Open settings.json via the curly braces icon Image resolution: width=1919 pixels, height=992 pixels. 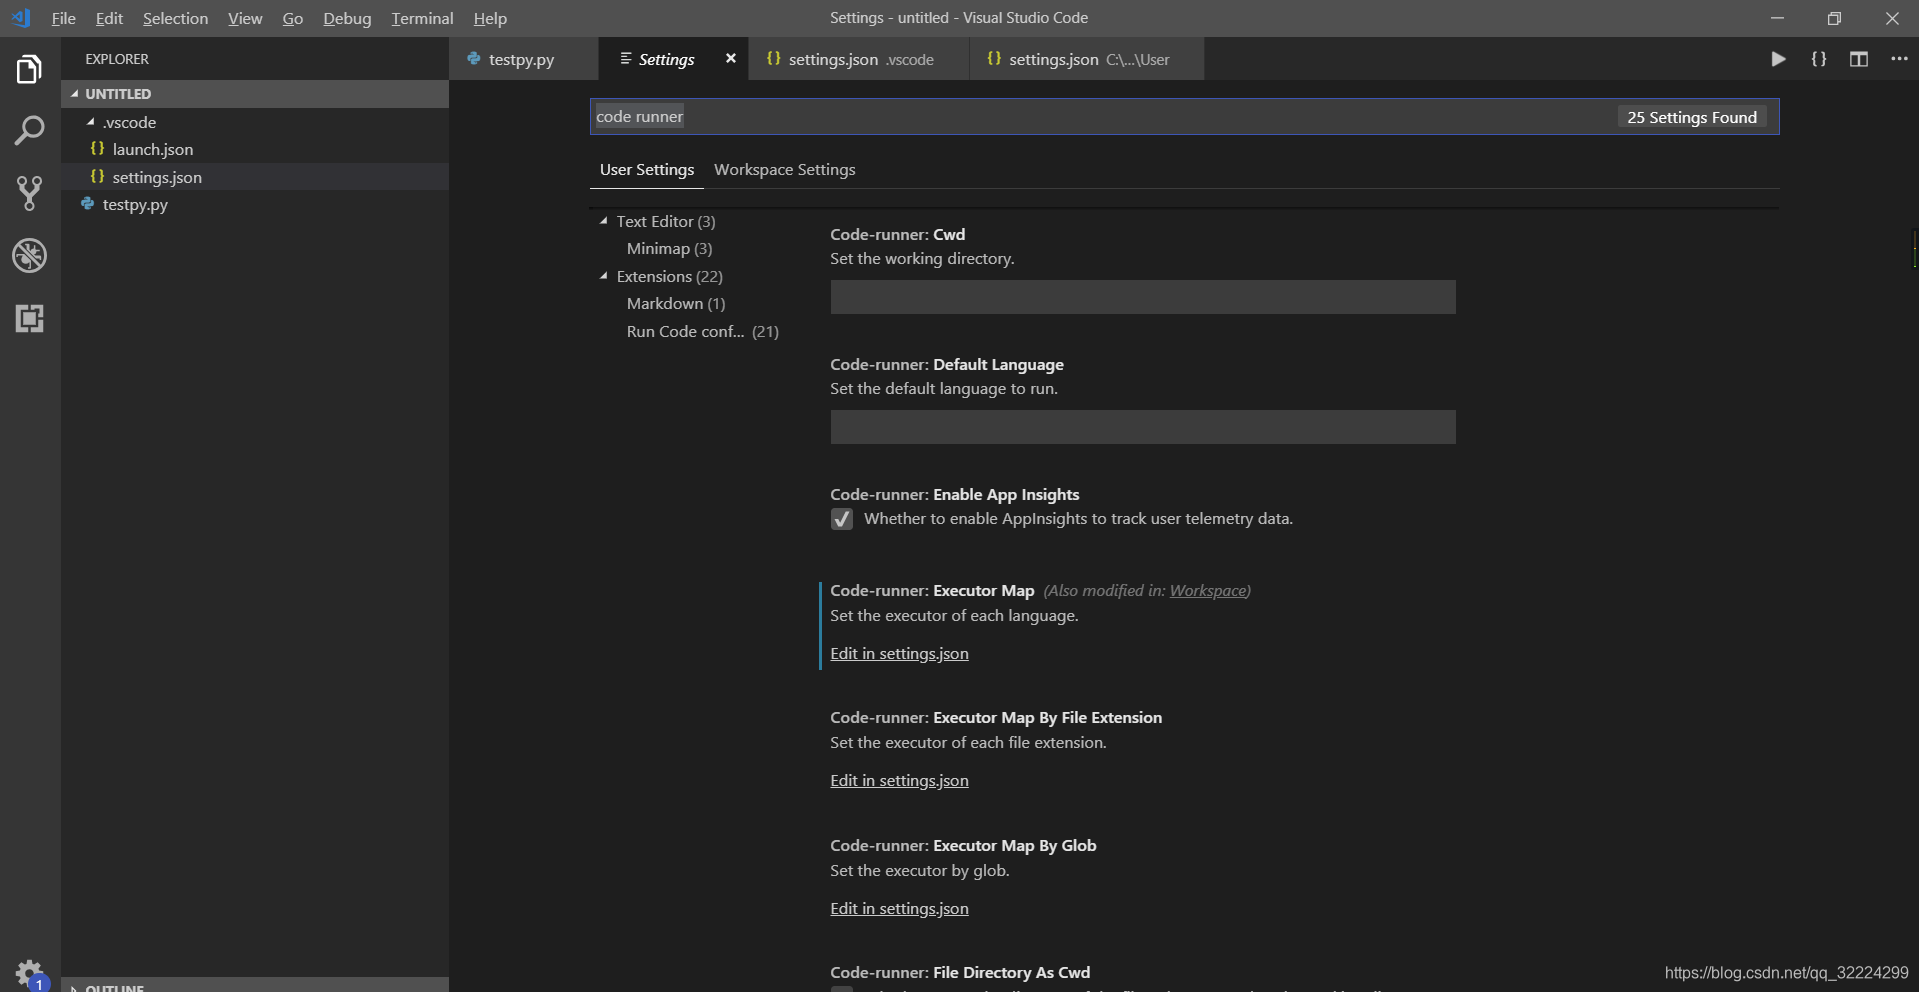tap(1819, 59)
